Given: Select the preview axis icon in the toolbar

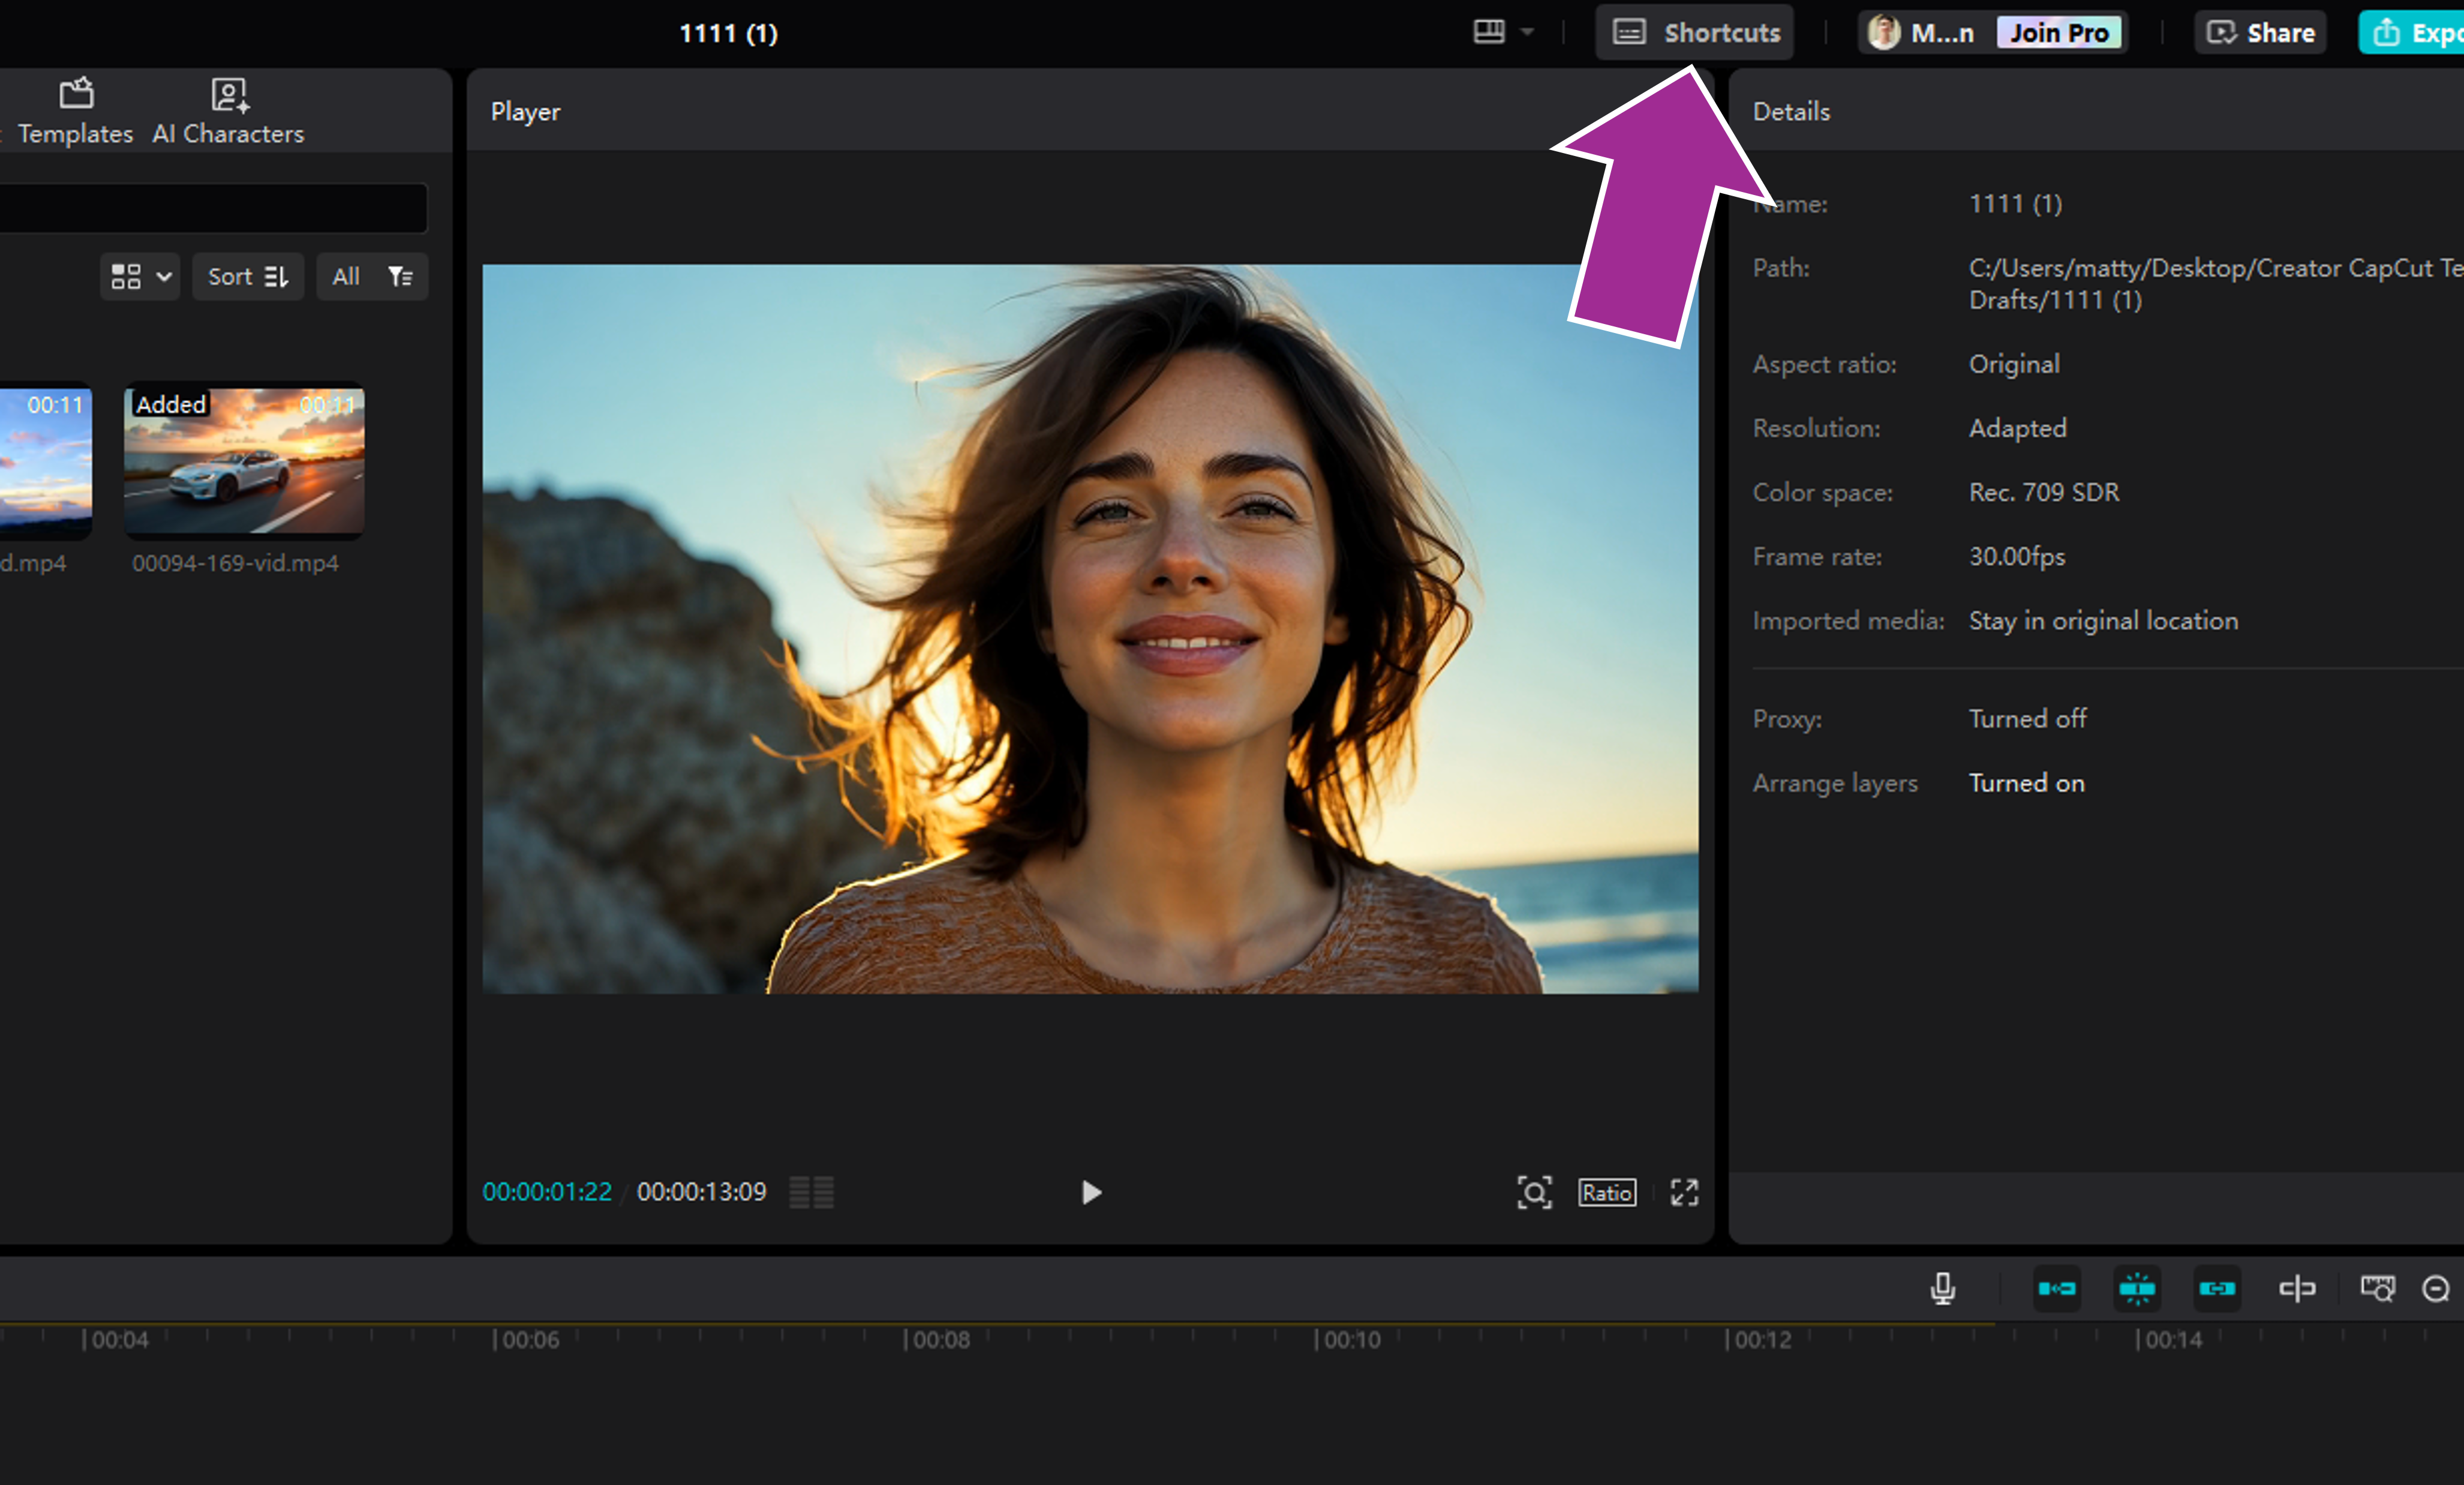Looking at the screenshot, I should coord(2297,1289).
